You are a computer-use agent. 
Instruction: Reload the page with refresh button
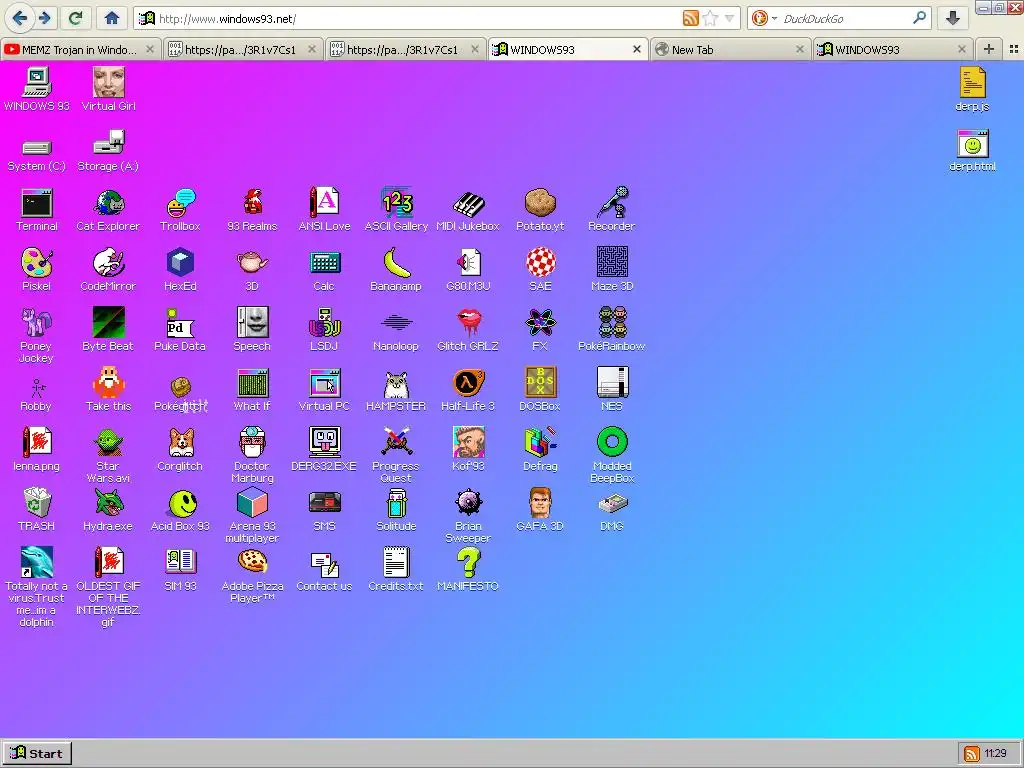click(75, 18)
